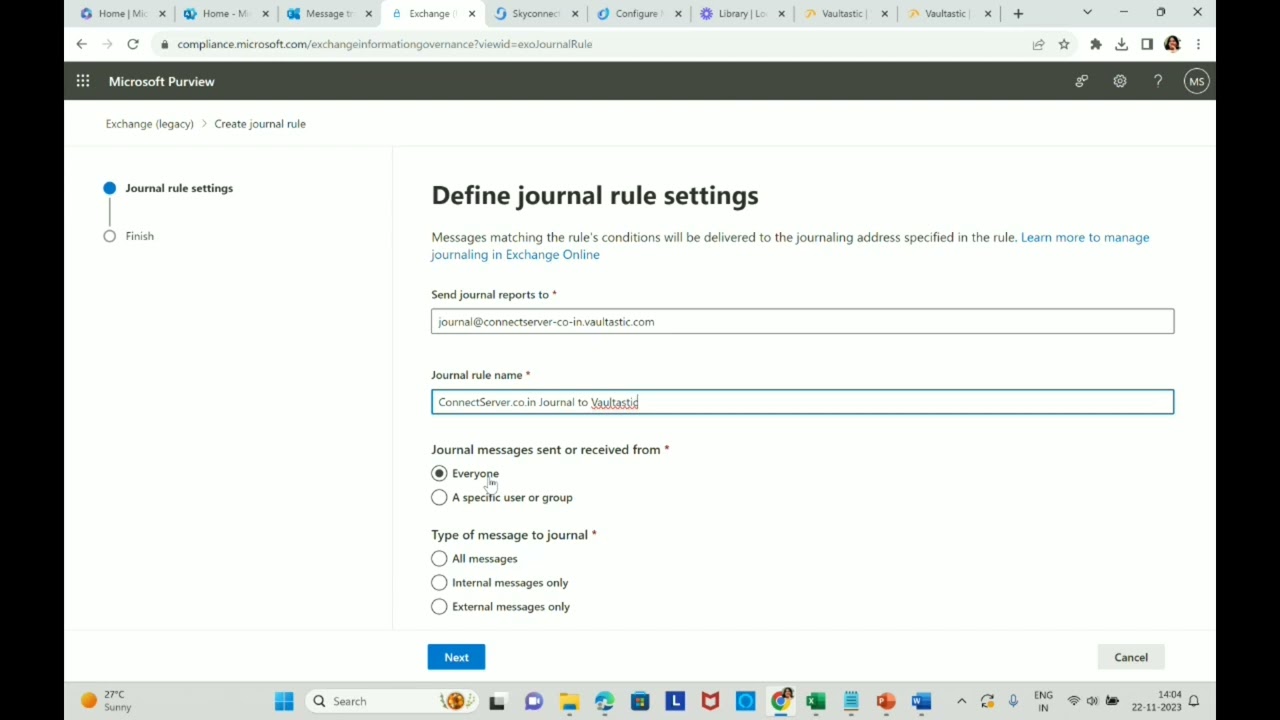Open Microsoft Edge from the taskbar
The image size is (1280, 720).
pos(604,701)
